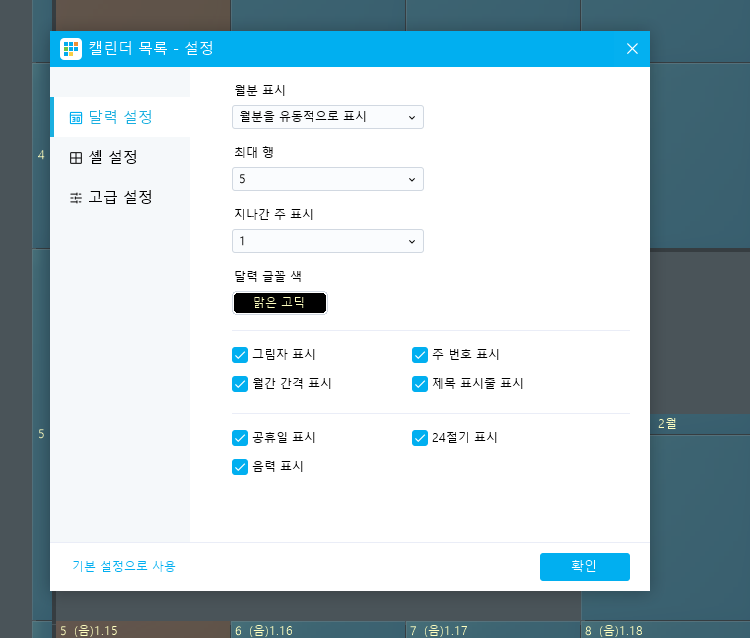Confirm settings with 확인 button

pyautogui.click(x=585, y=567)
